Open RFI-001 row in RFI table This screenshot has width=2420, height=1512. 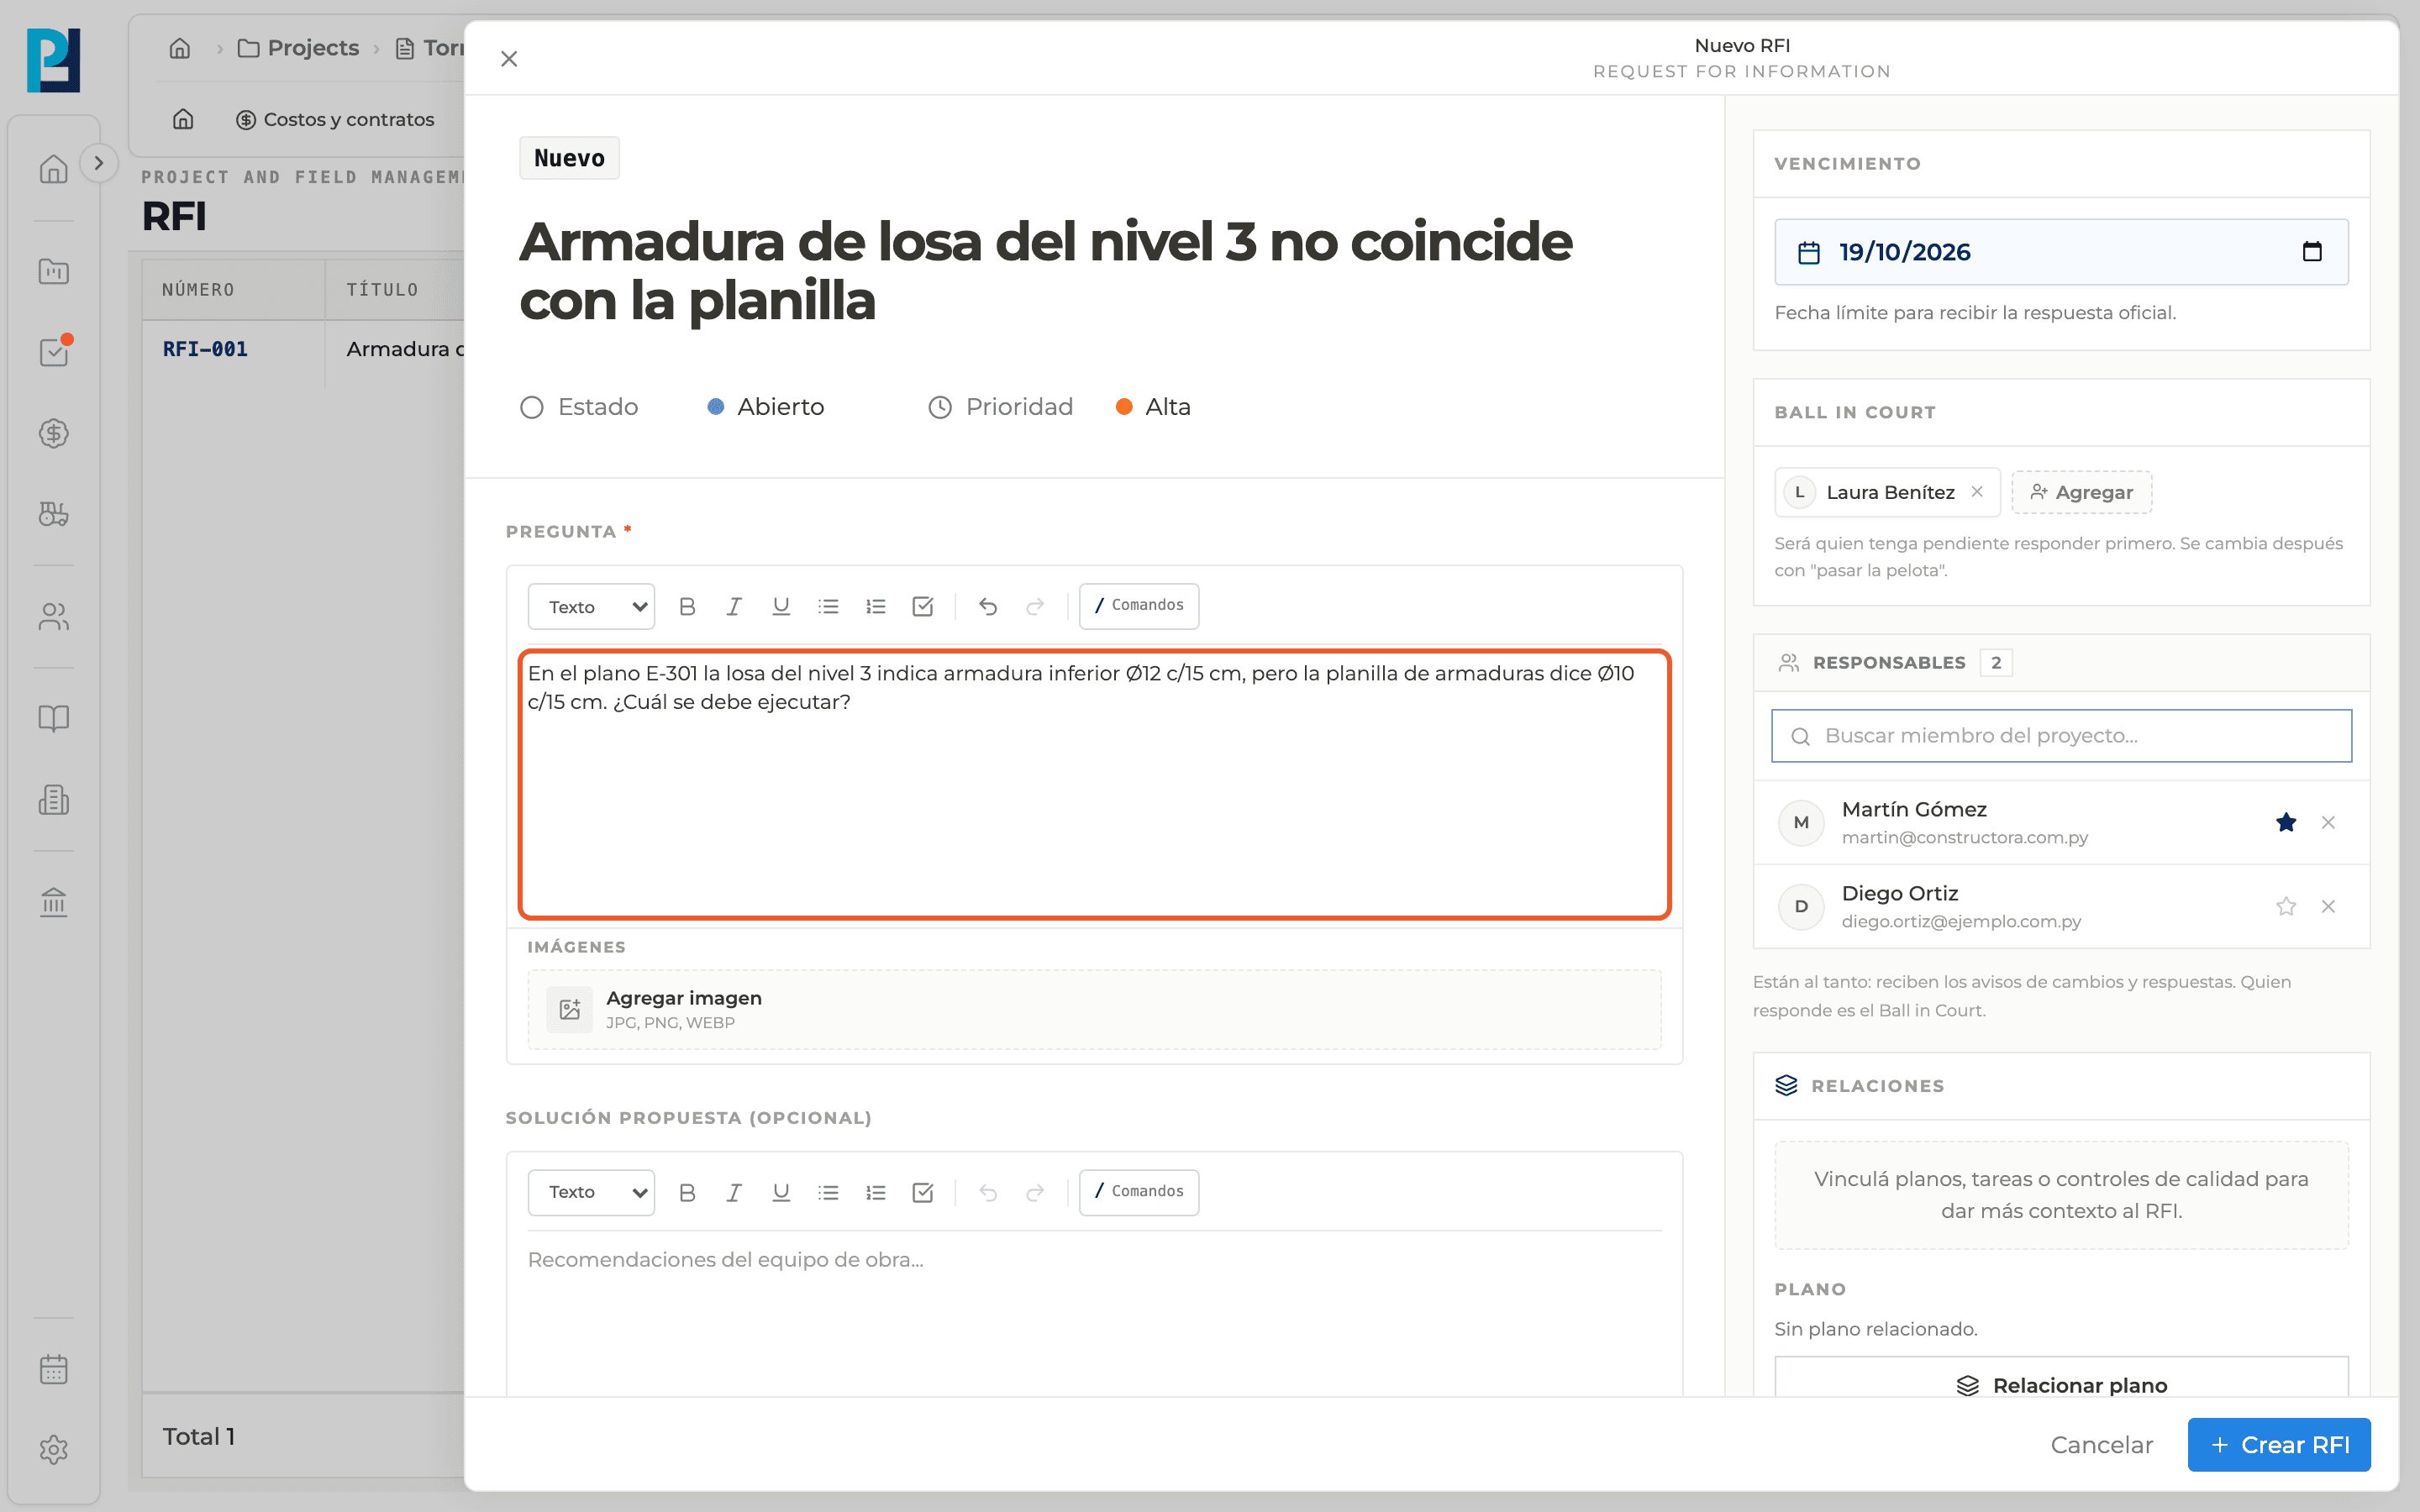[x=303, y=349]
